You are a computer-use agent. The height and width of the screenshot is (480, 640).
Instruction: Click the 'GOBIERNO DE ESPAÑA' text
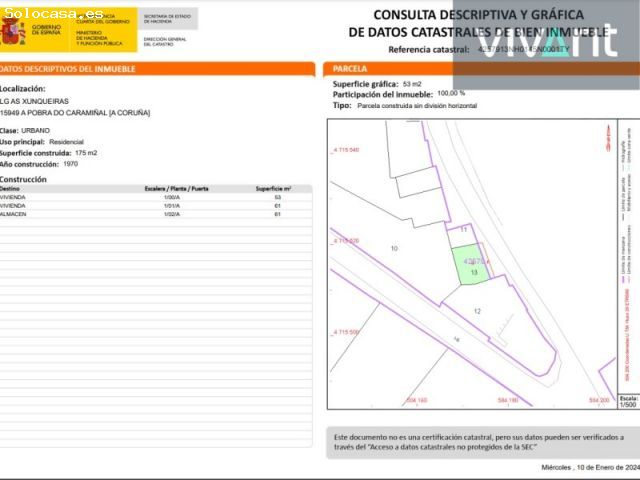click(46, 29)
